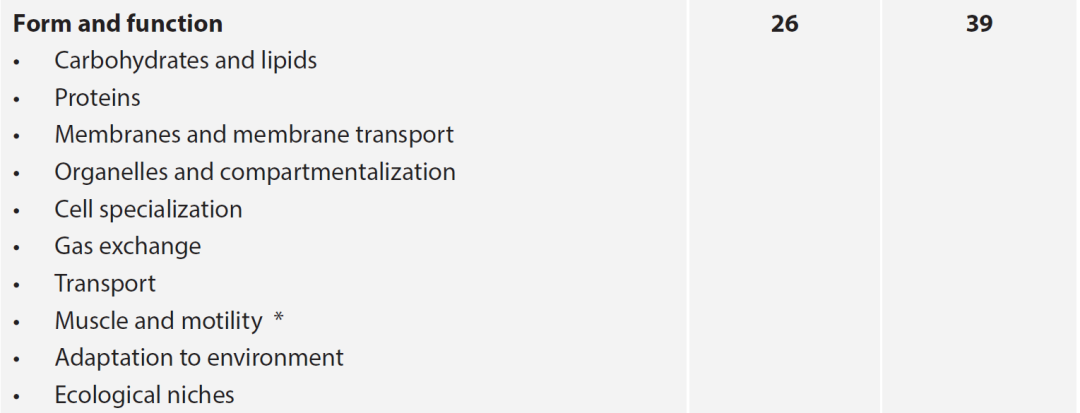Screen dimensions: 1080x413
Task: Click the bullet beside Proteins
Action: click(17, 100)
